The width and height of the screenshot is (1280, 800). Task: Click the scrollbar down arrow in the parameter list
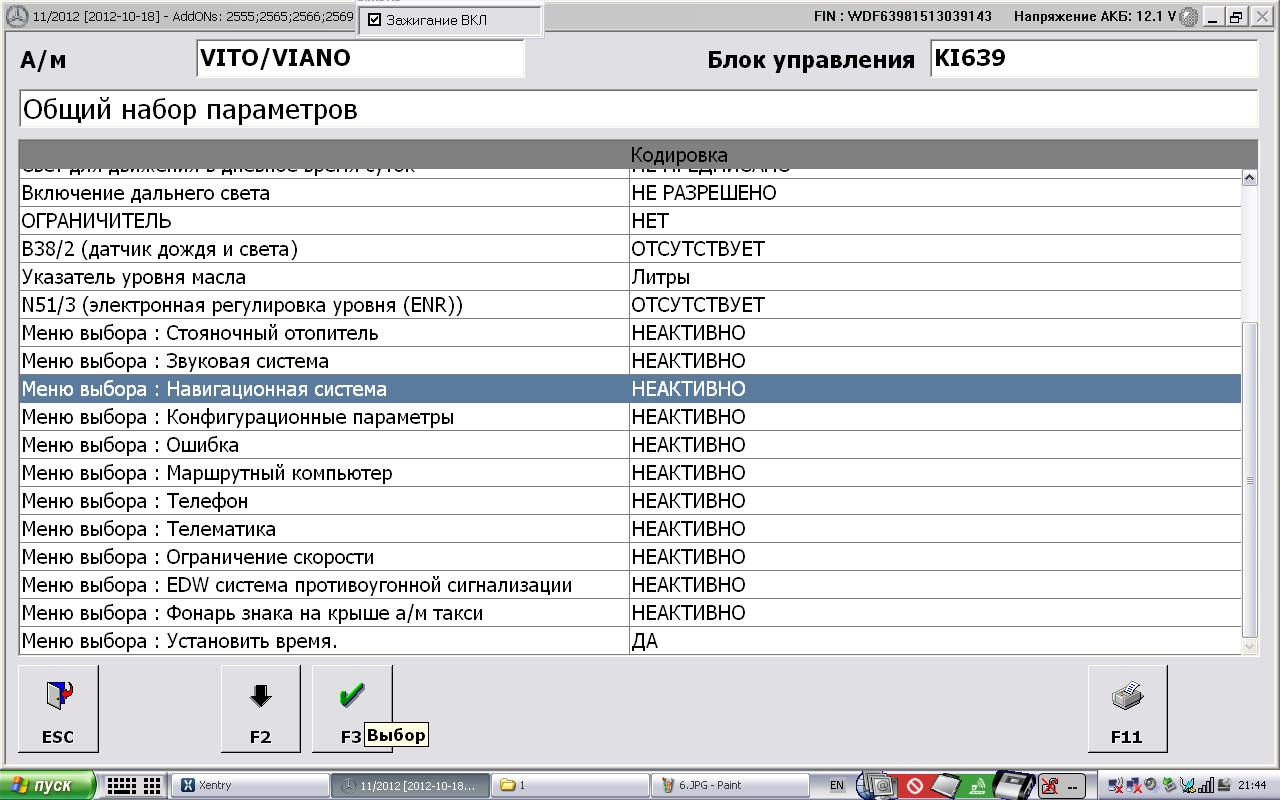tap(1249, 646)
